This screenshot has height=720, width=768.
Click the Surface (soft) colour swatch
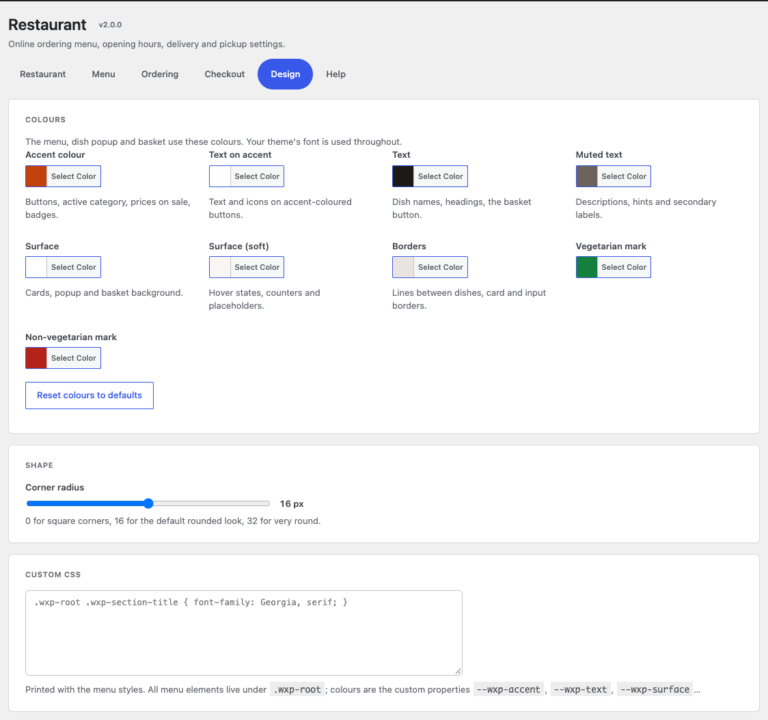220,267
